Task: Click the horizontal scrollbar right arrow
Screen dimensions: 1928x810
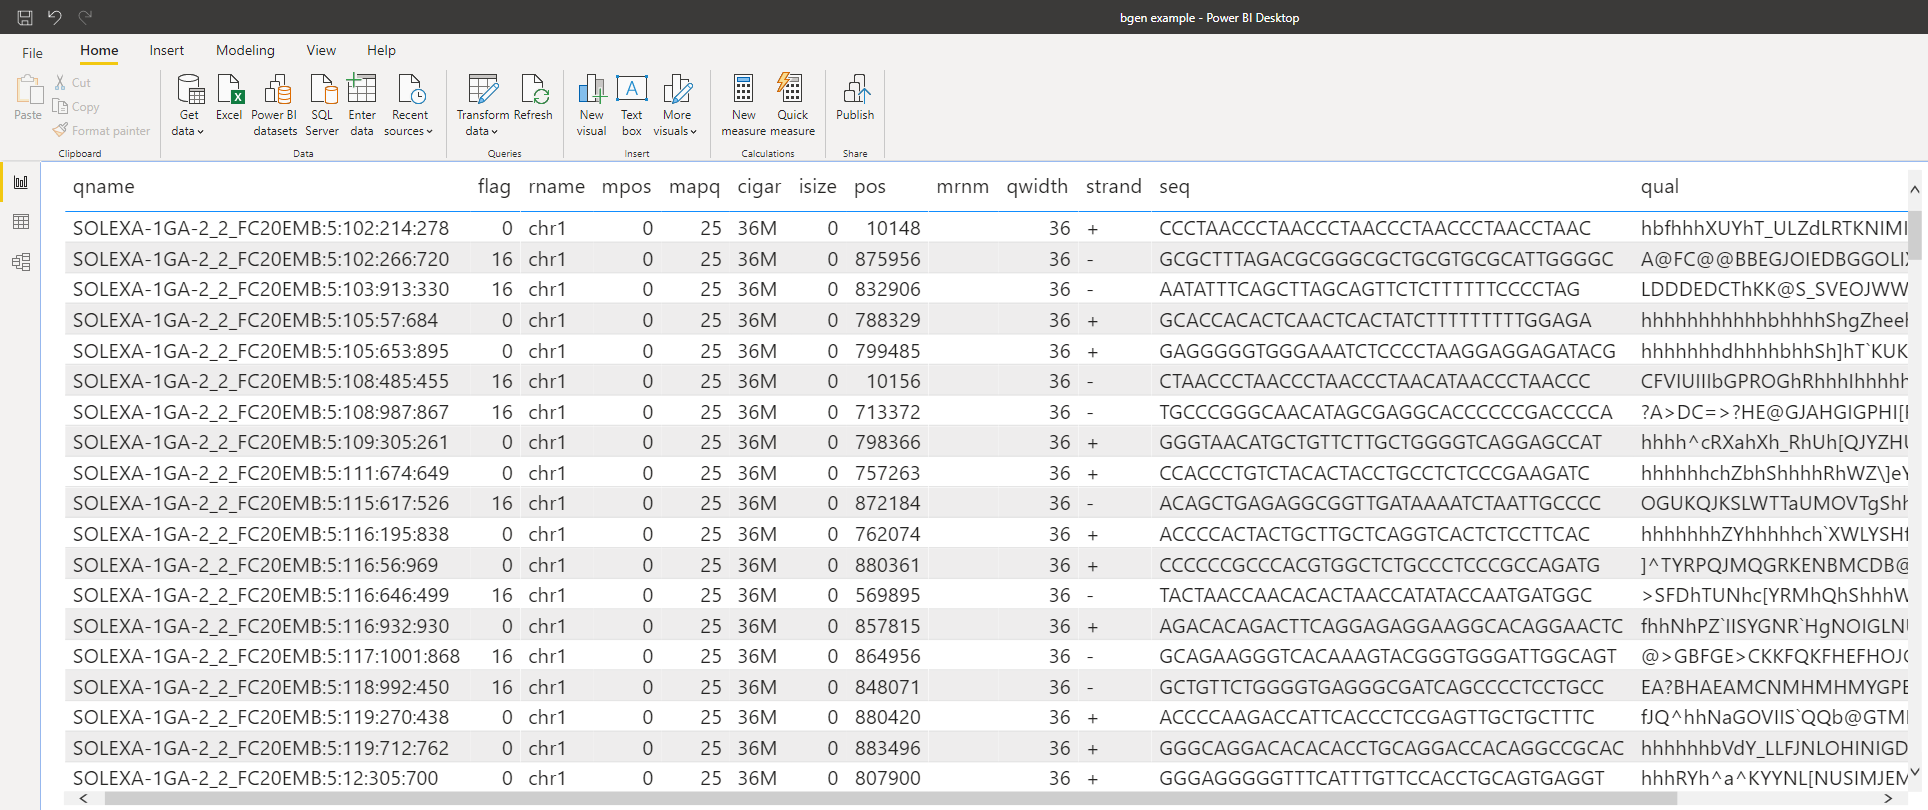Action: 1888,798
